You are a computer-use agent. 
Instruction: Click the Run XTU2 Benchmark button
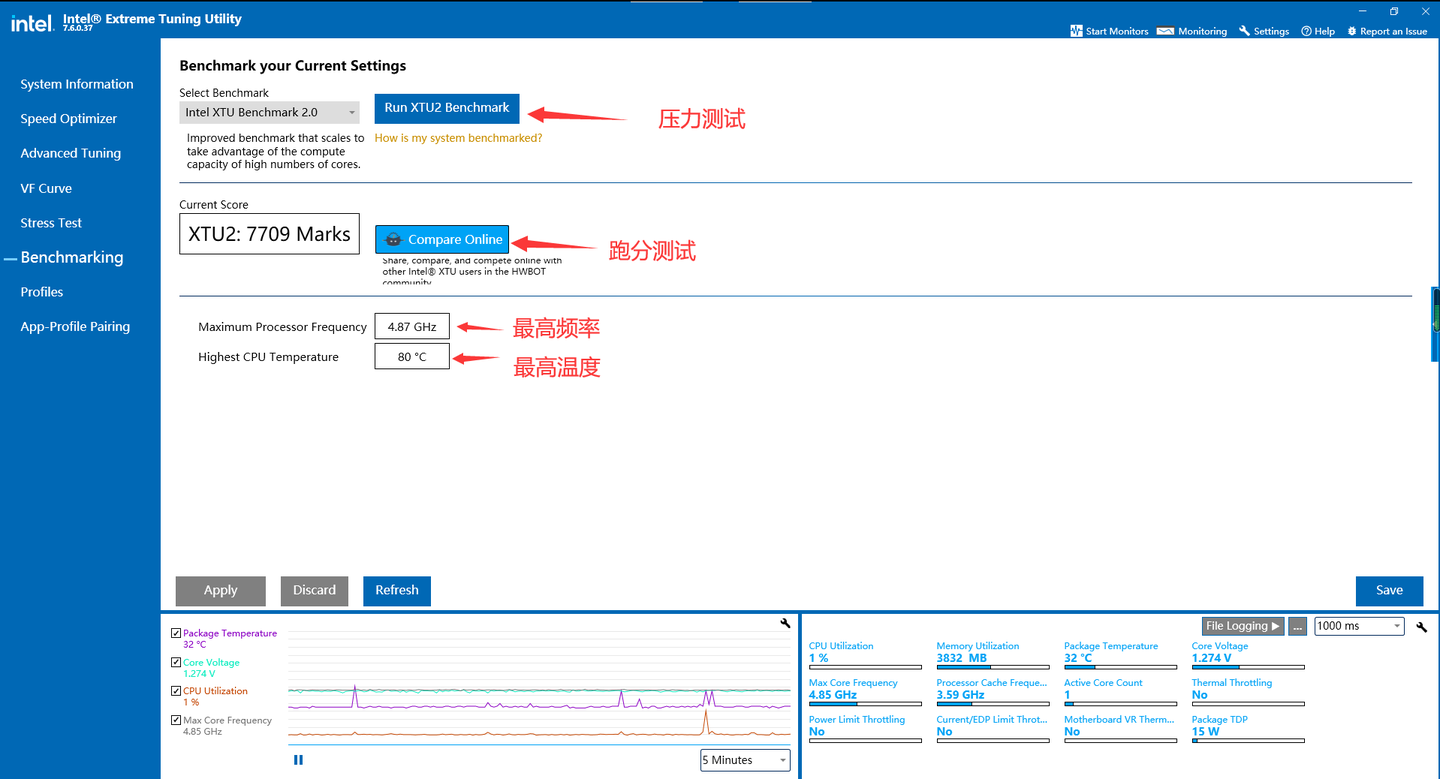coord(447,108)
